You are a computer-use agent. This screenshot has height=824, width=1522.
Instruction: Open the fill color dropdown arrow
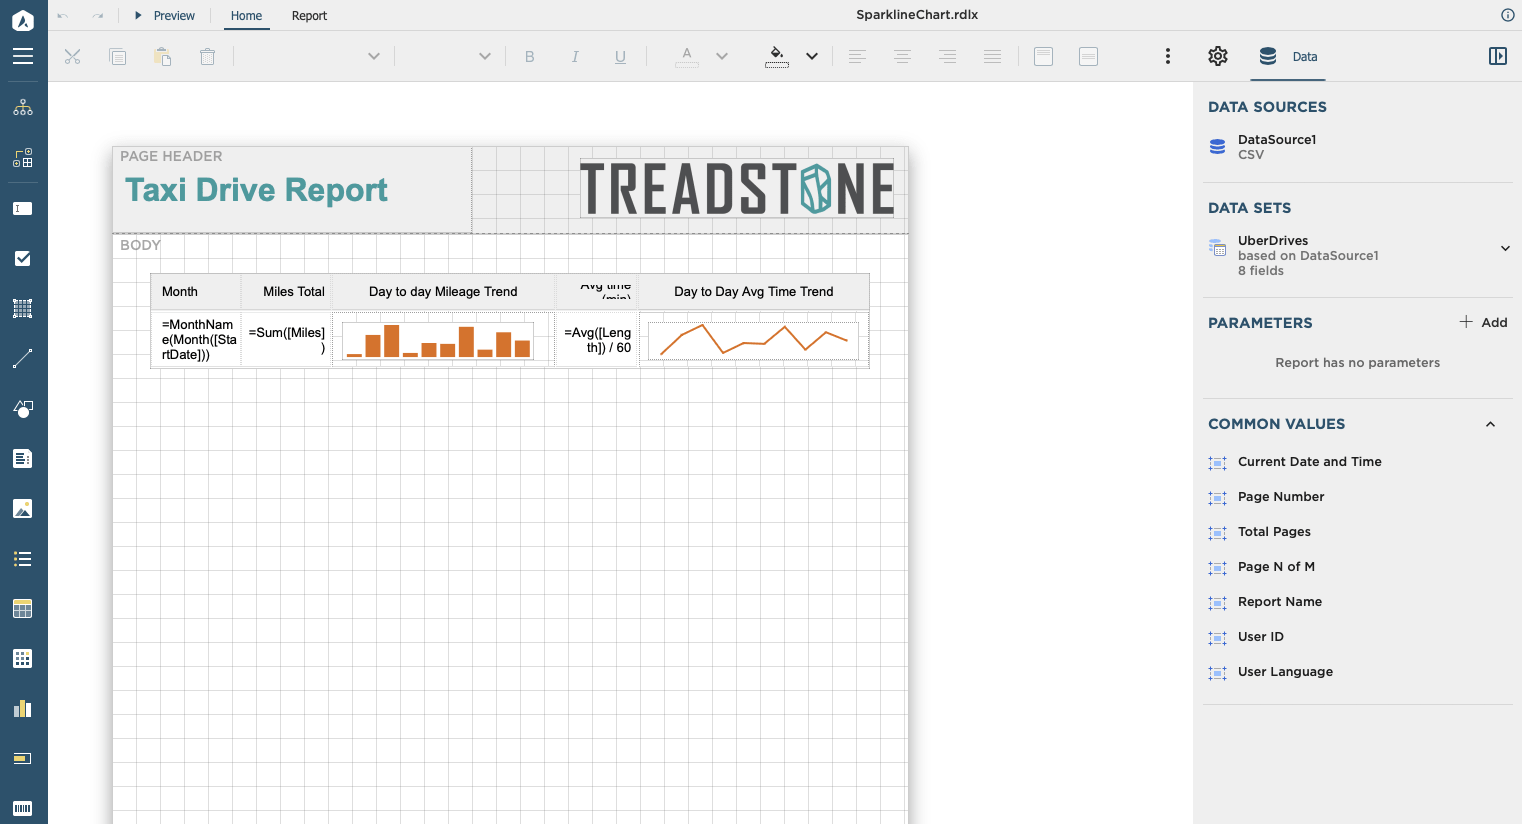pyautogui.click(x=811, y=56)
